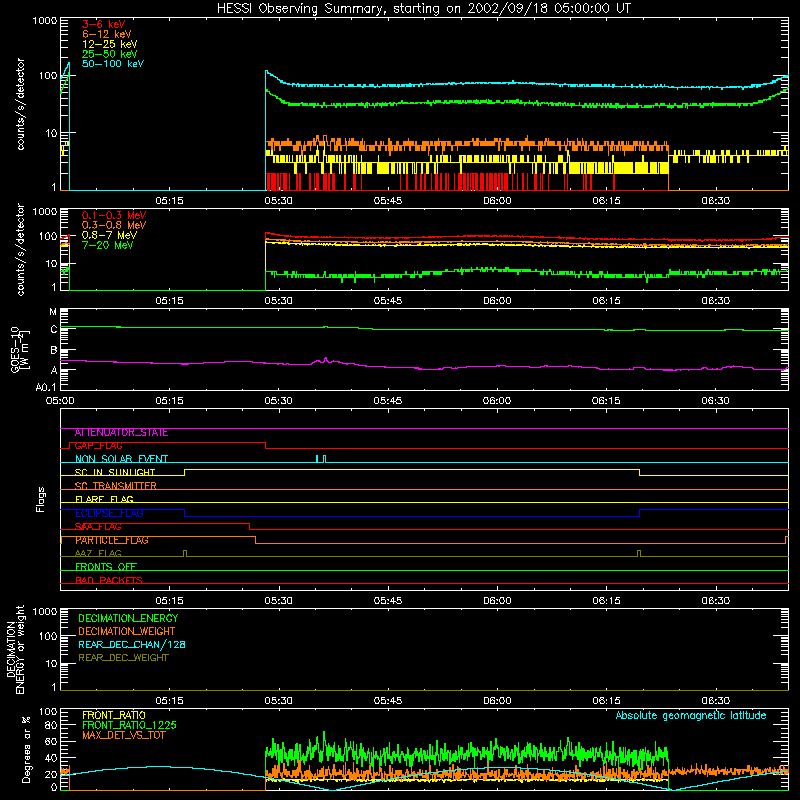Click the green FRONT_RATIO_1225 legend label
Screen dimensions: 800x800
tap(129, 725)
